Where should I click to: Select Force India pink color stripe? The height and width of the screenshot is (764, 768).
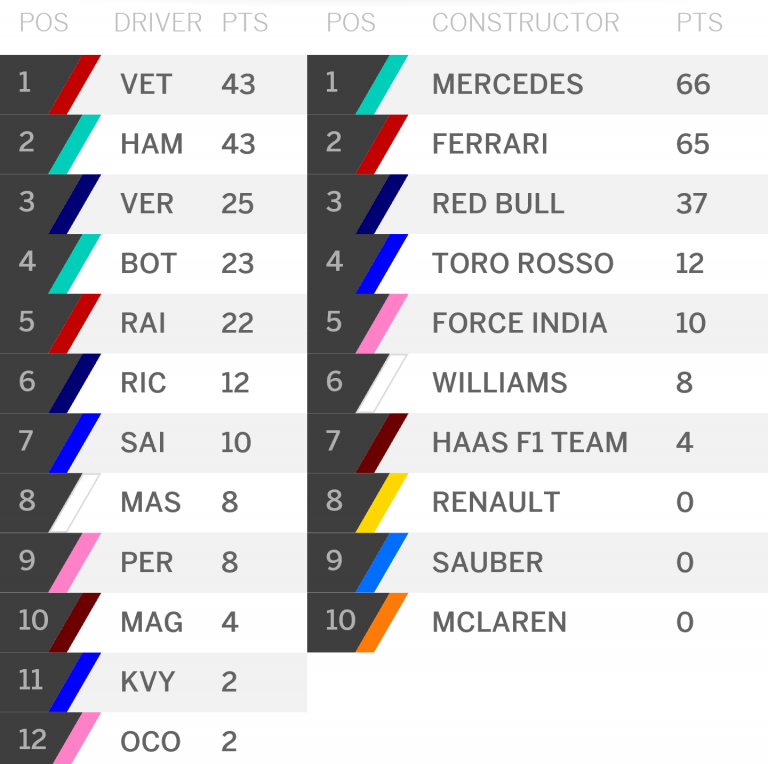(382, 324)
